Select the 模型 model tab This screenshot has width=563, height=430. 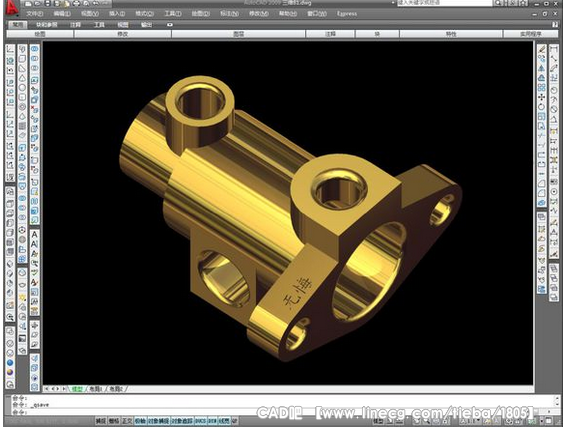[x=77, y=389]
